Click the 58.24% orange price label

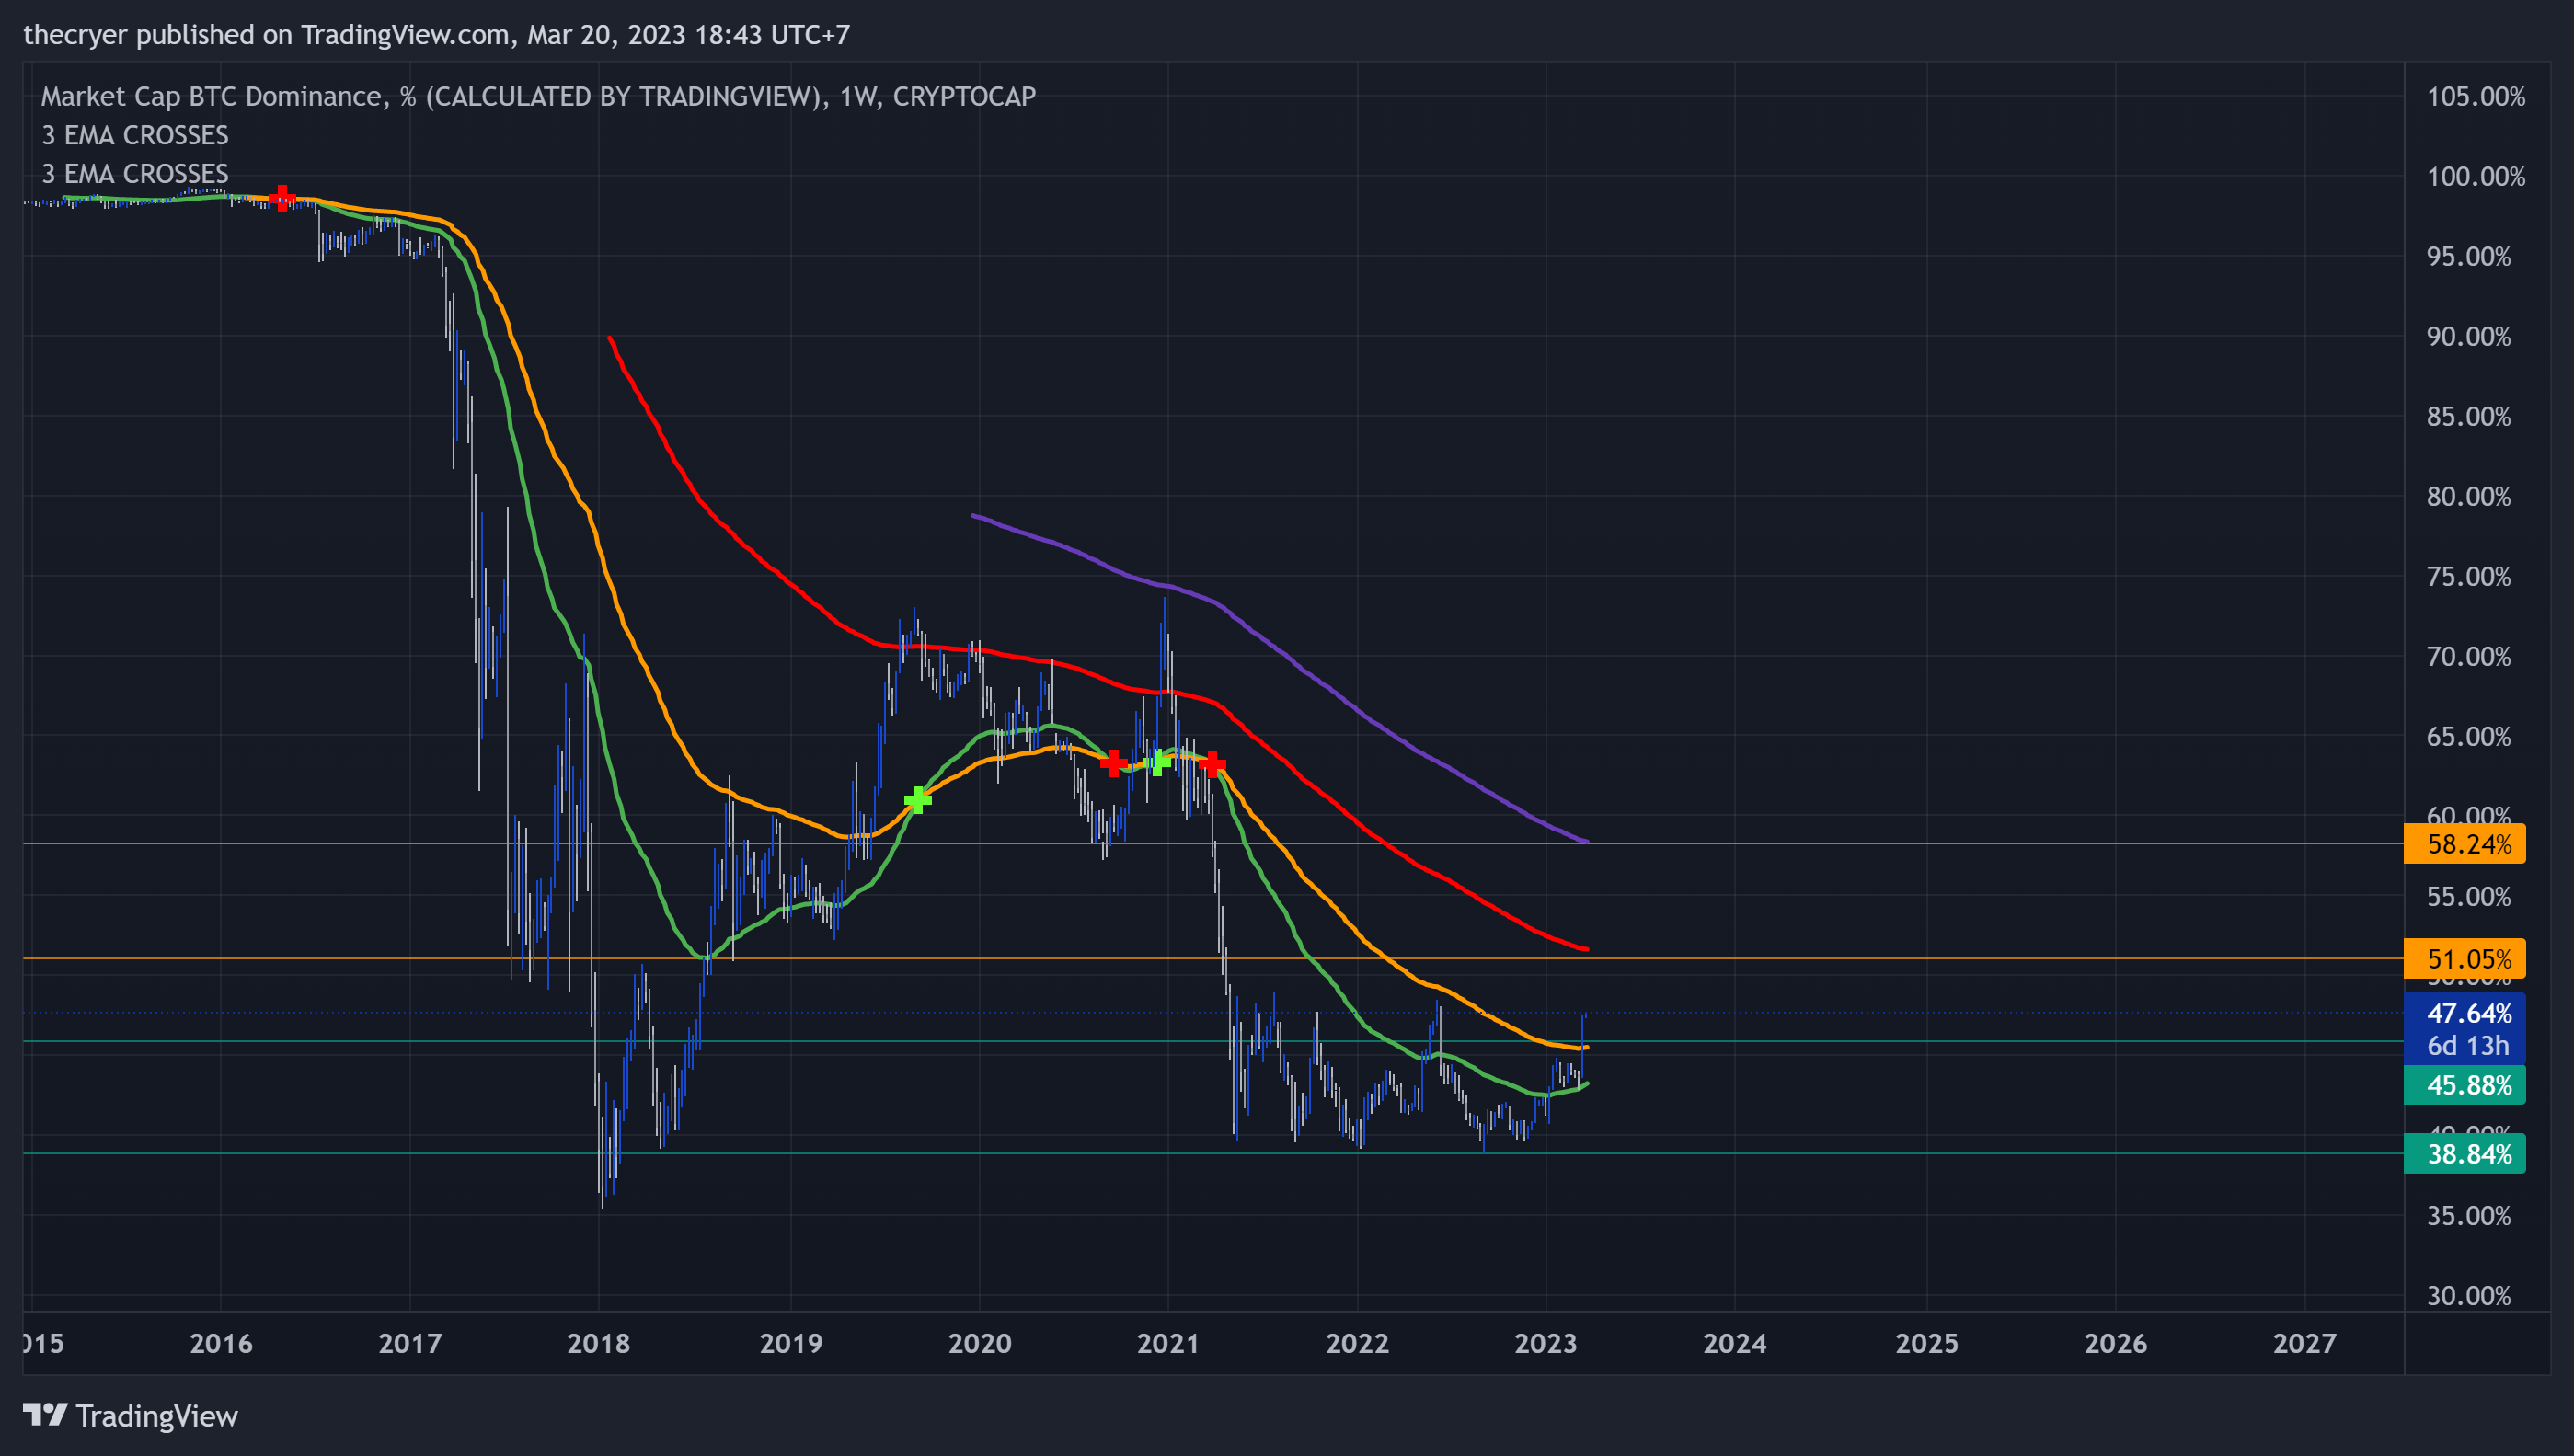click(2465, 844)
